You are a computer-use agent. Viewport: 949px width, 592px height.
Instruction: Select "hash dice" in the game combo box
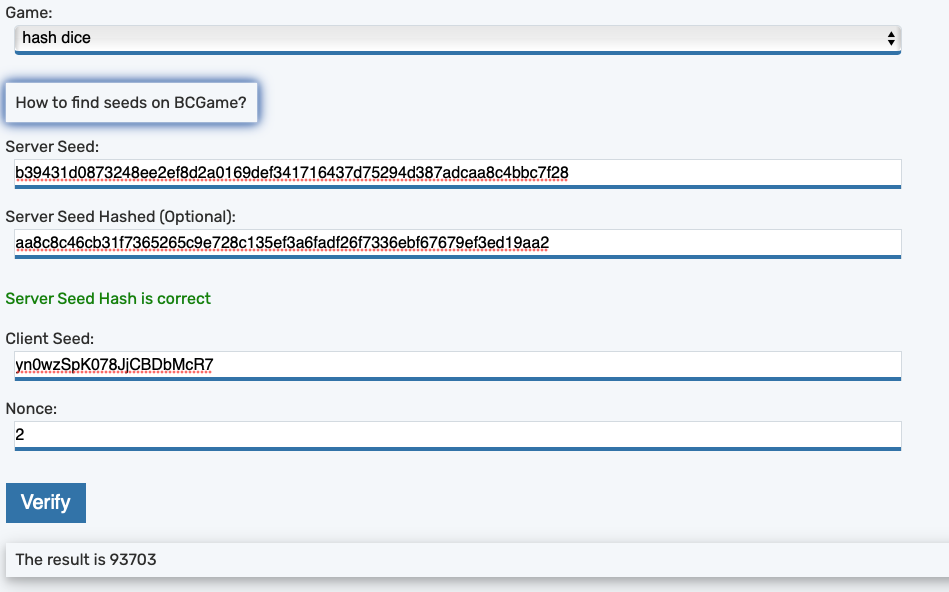(455, 36)
